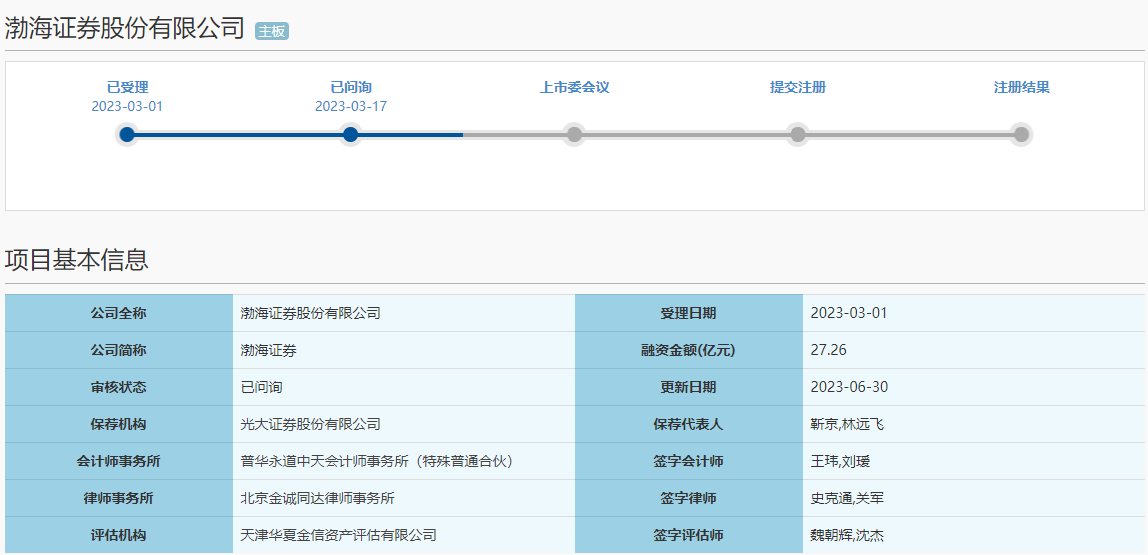The image size is (1148, 555).
Task: Click the 注册结果 timeline node dot
Action: (1021, 135)
